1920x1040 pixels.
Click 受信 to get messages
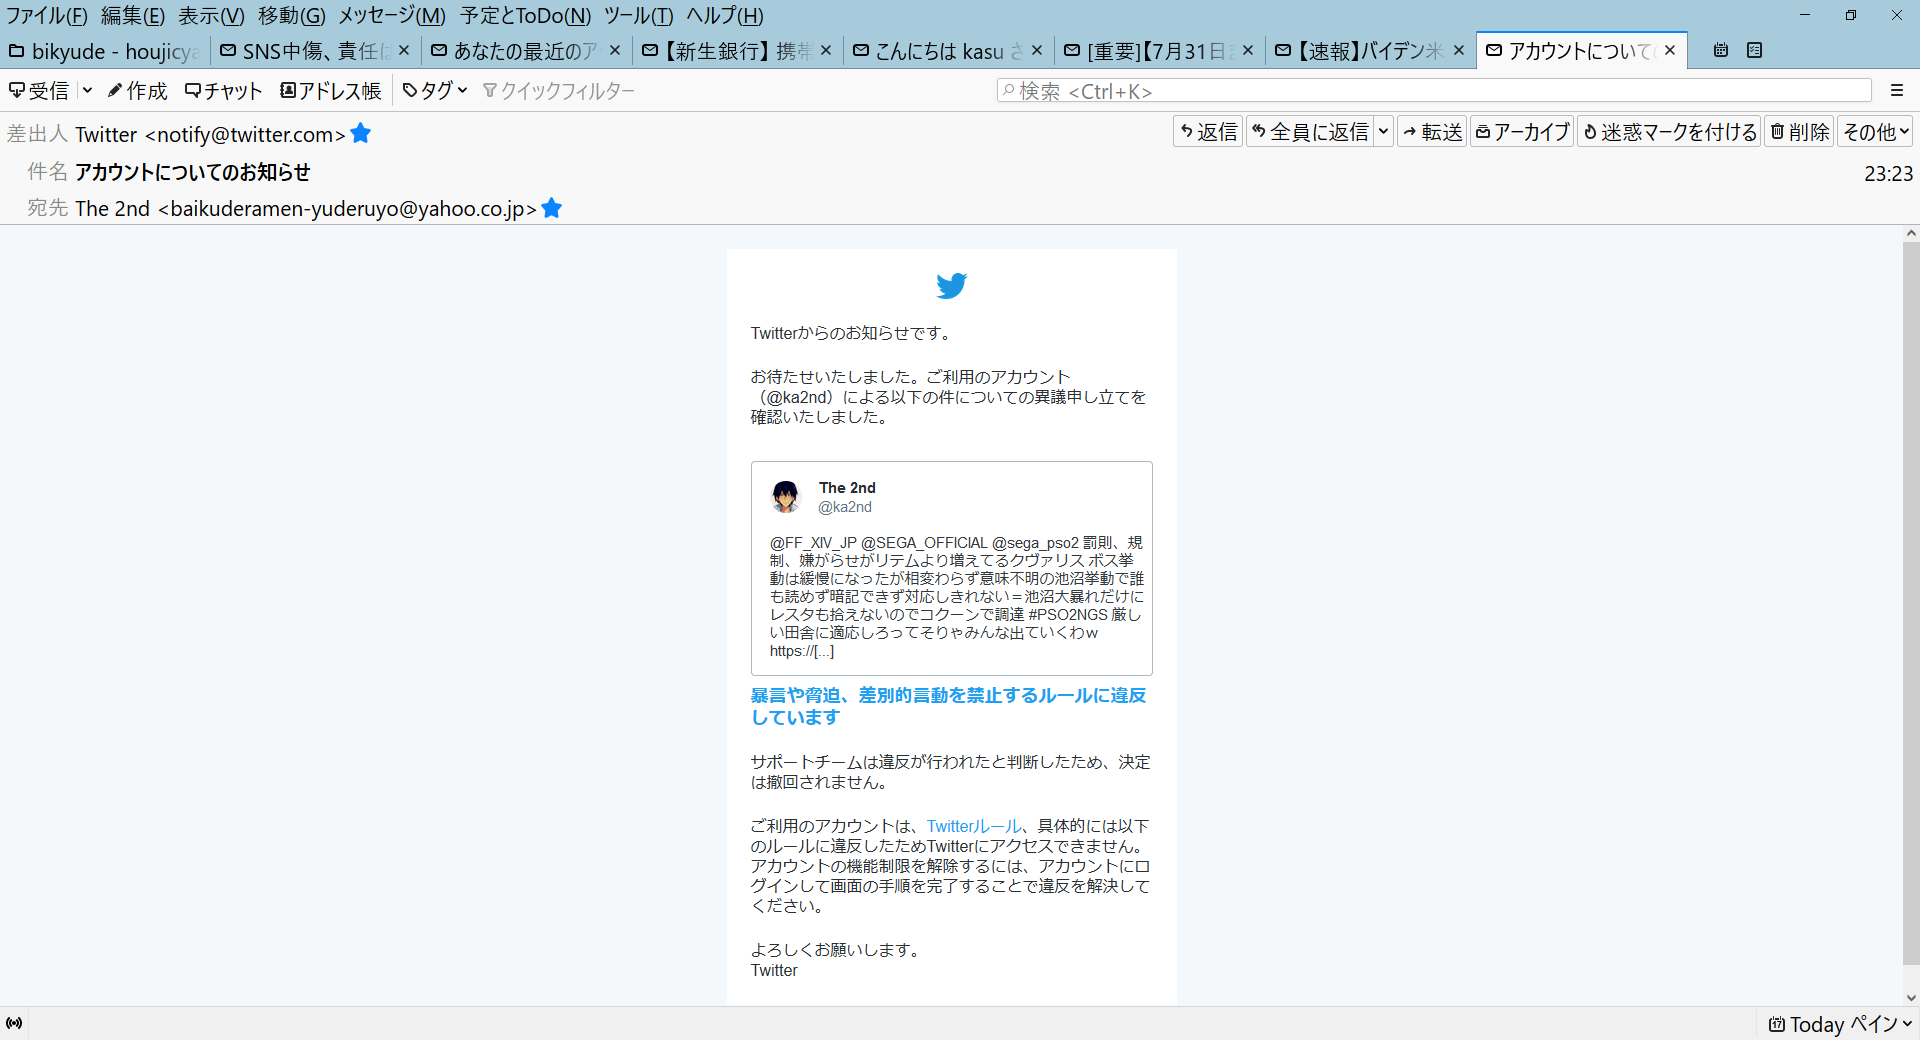[39, 91]
